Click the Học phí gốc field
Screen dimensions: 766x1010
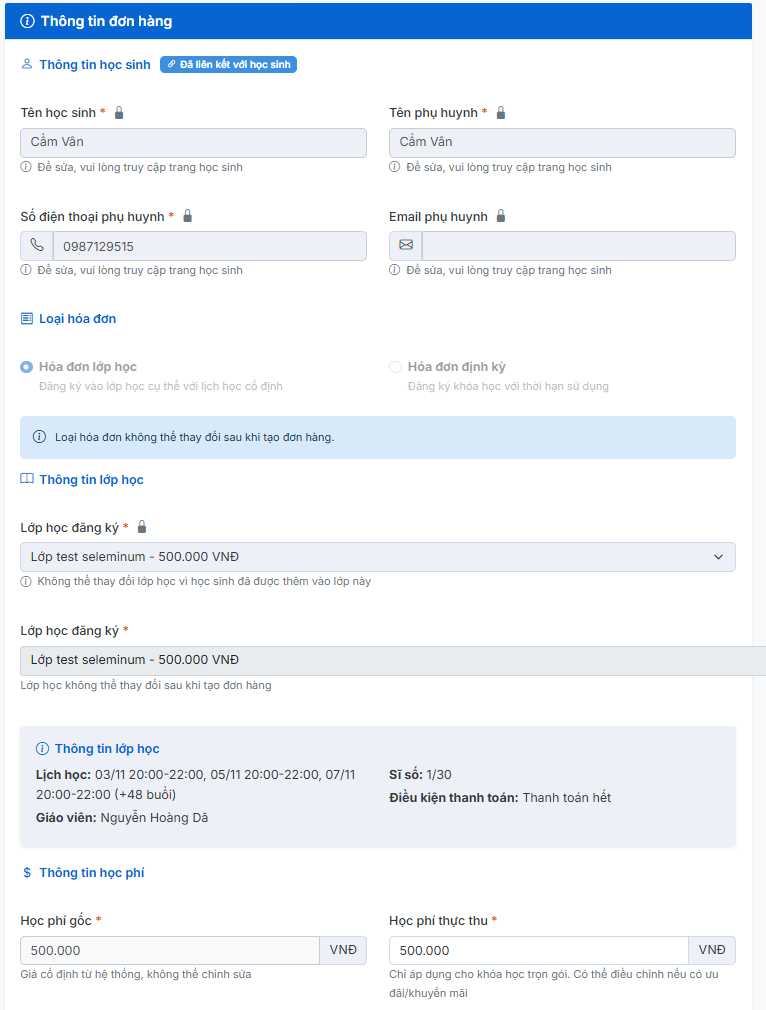pos(170,950)
